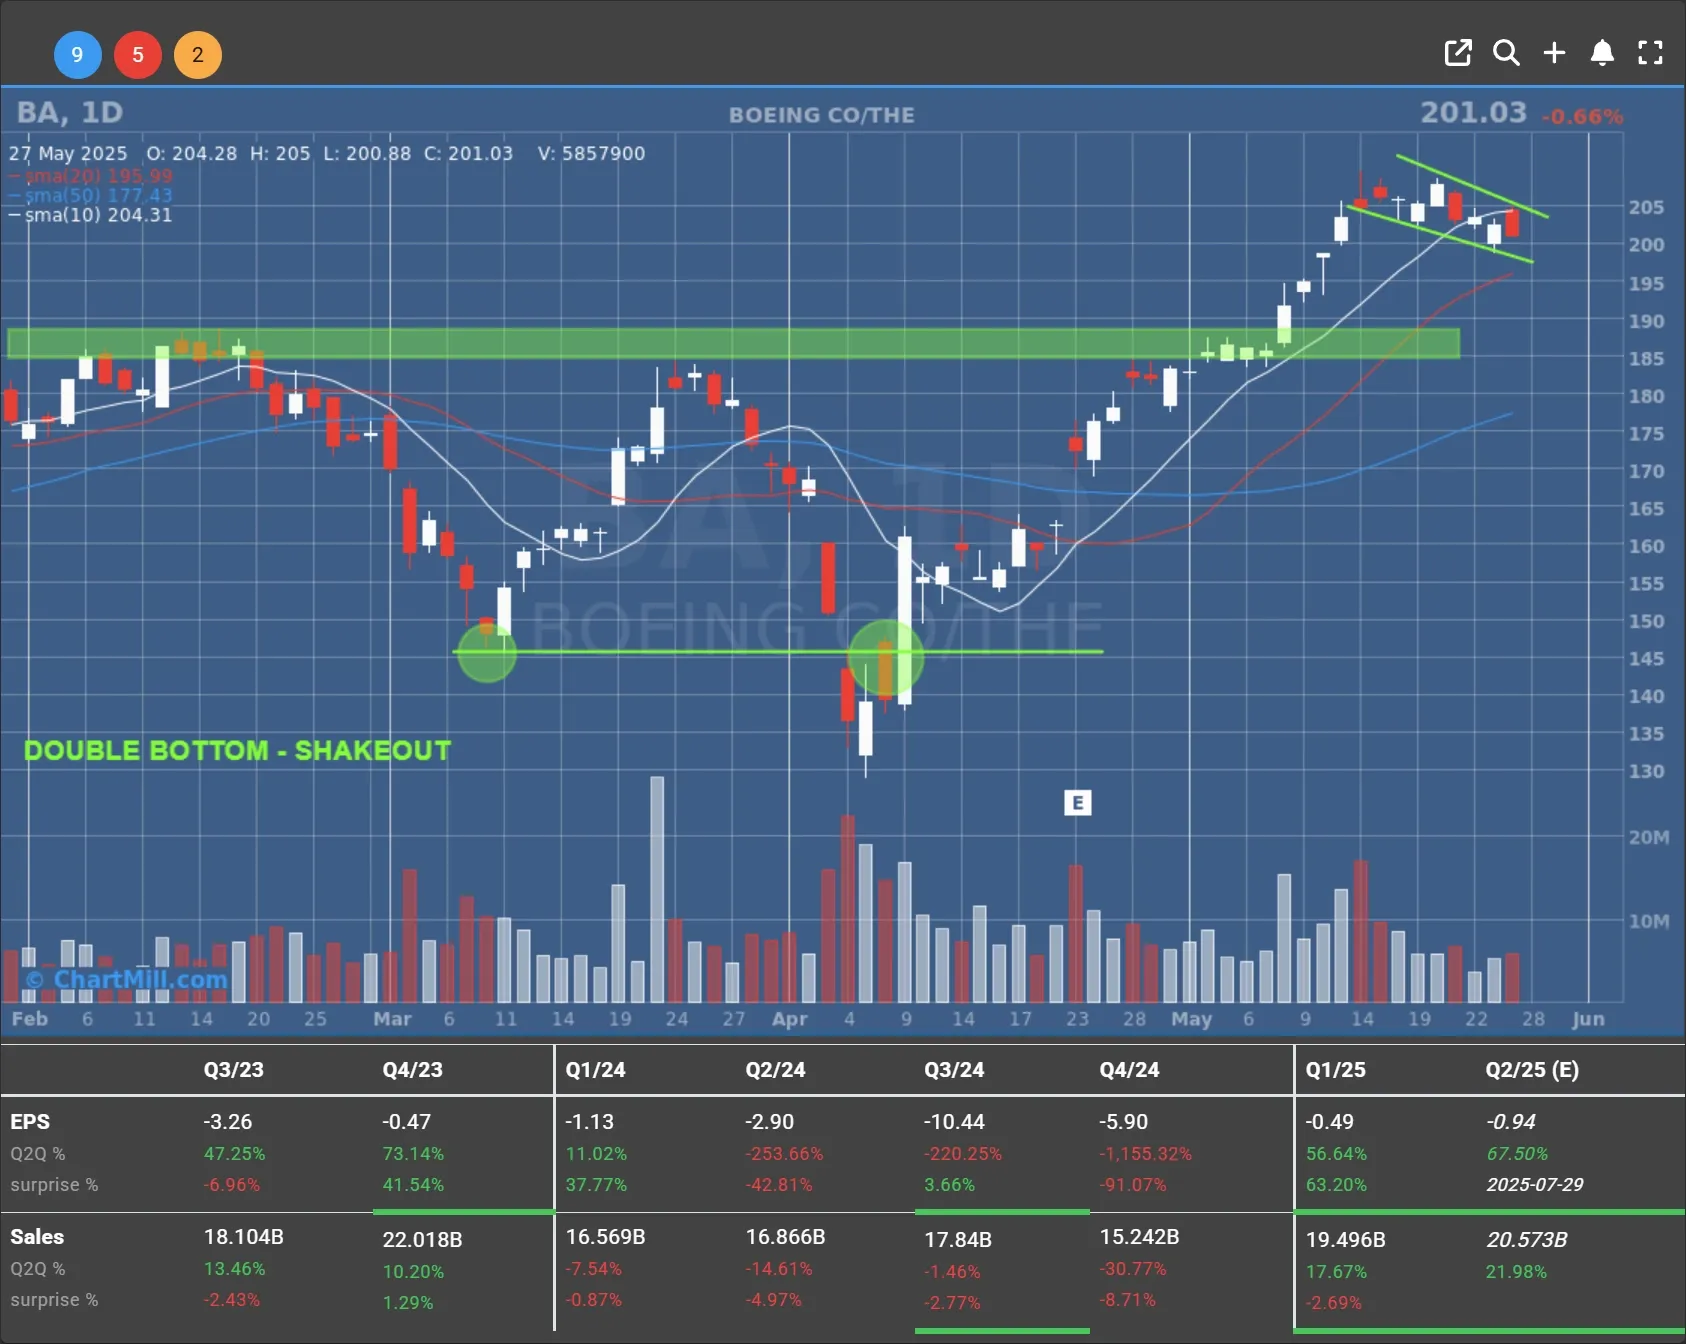Click the V: 5857900 volume readout
Screen dimensions: 1686x1344
click(591, 154)
